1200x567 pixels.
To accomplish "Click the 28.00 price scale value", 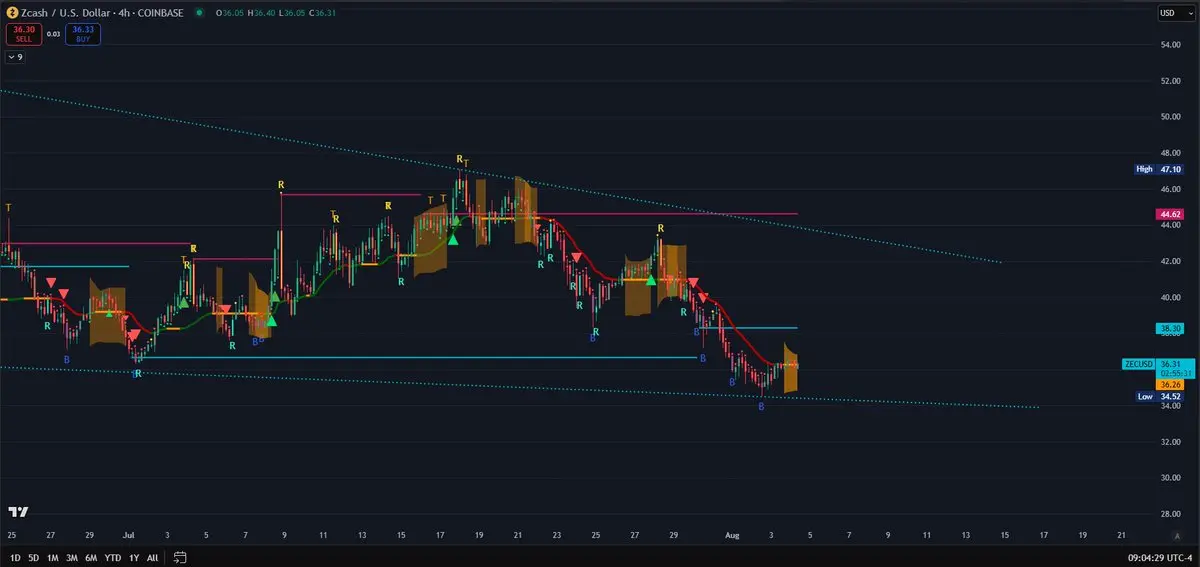I will click(x=1171, y=513).
